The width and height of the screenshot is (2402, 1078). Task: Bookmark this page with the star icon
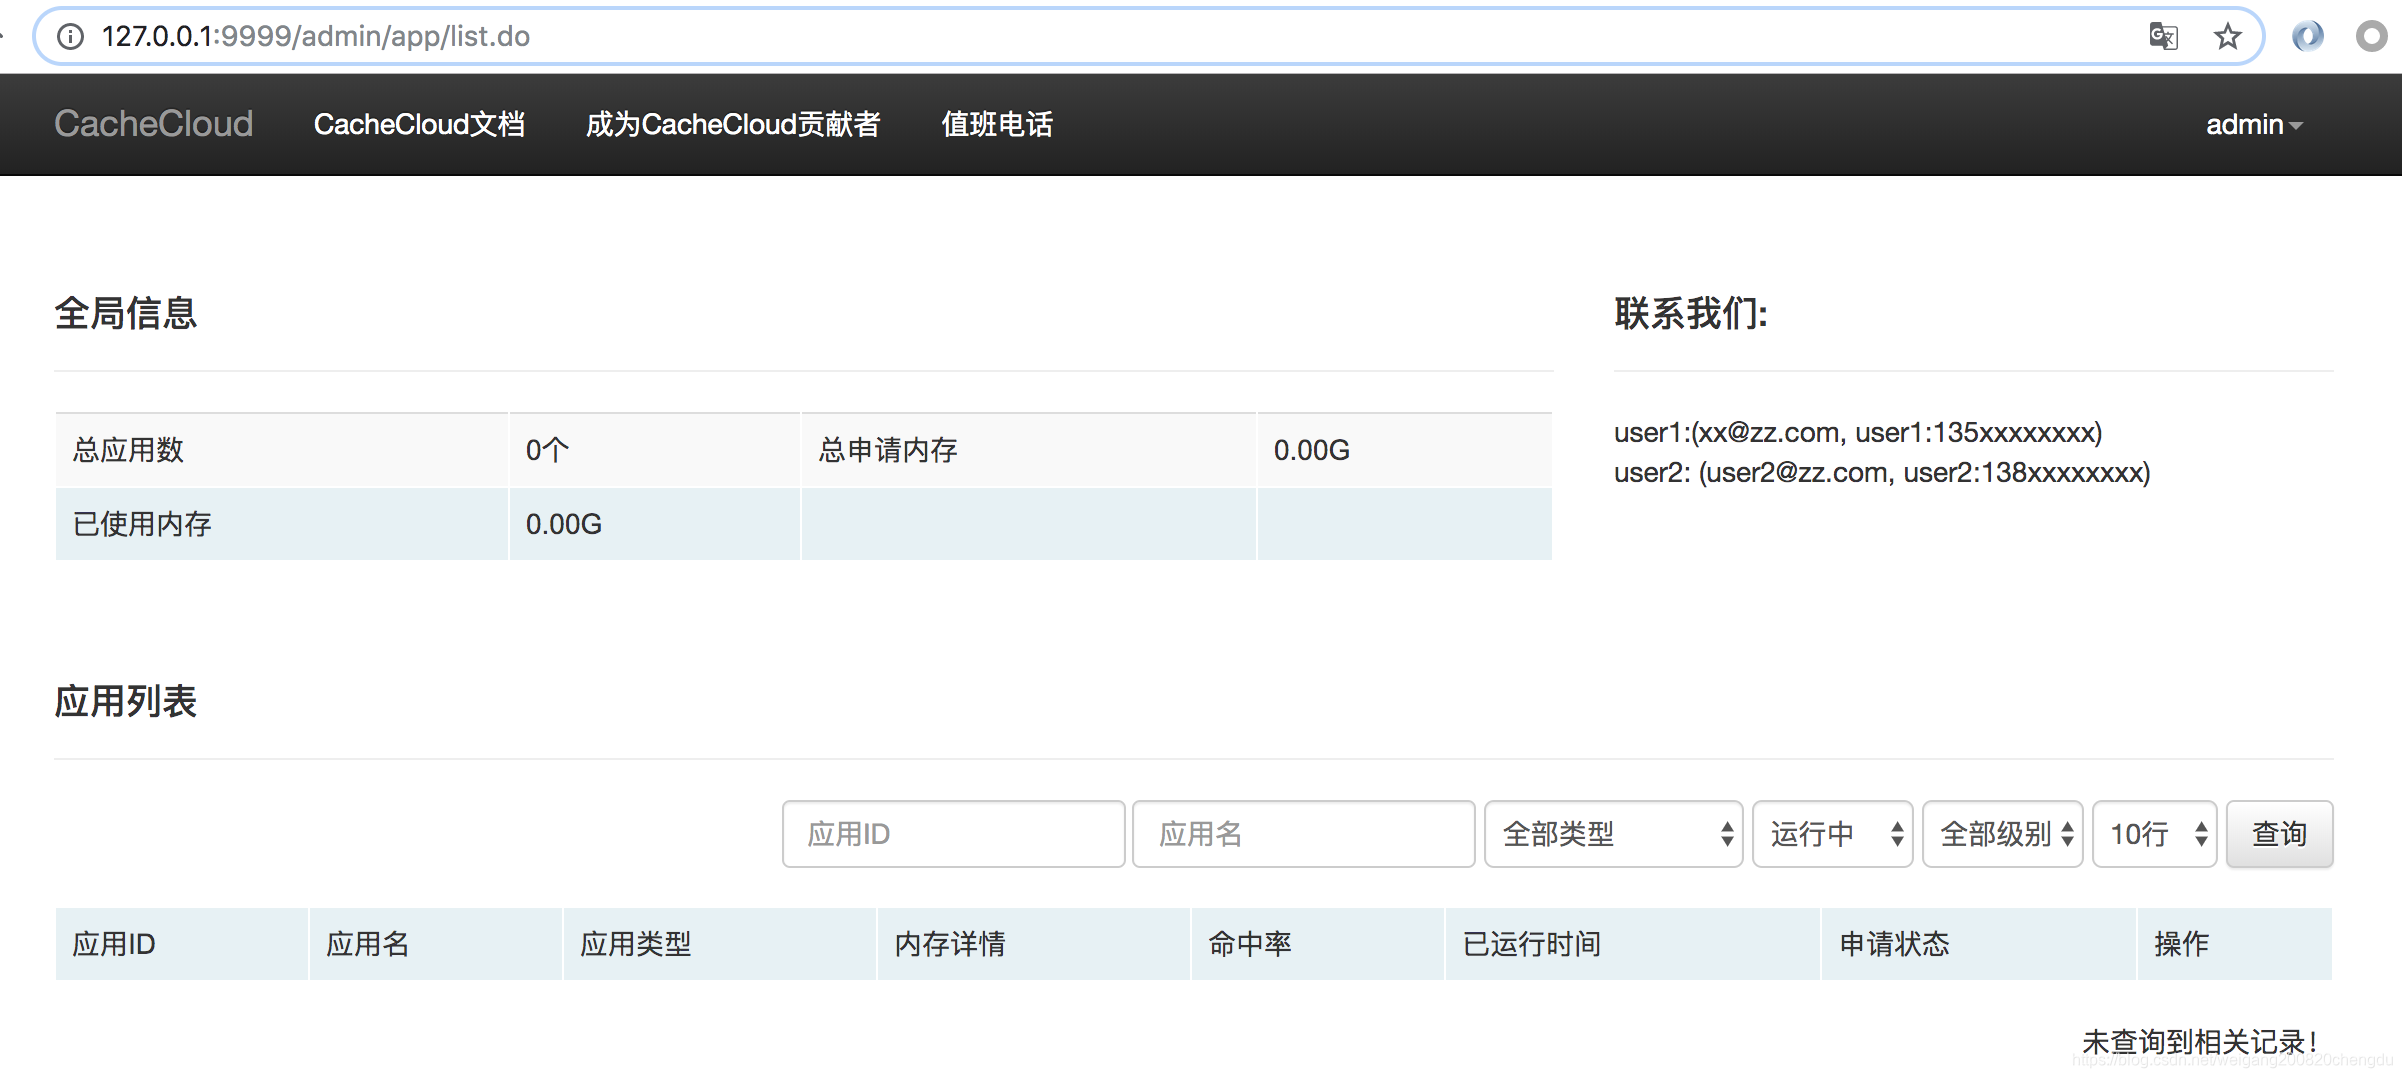(x=2227, y=37)
